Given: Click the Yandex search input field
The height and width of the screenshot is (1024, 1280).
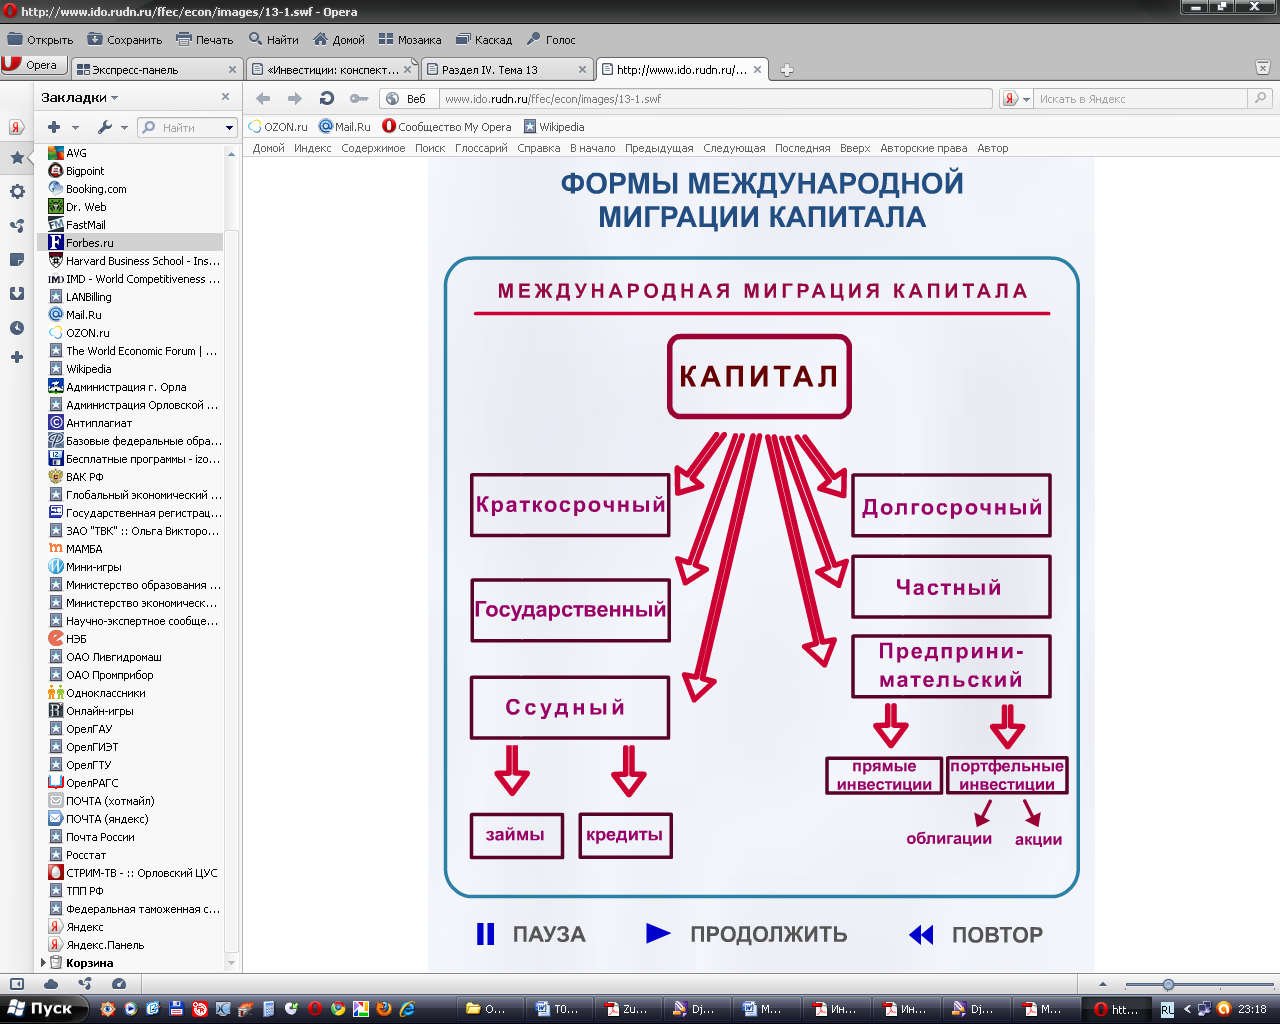Looking at the screenshot, I should click(x=1140, y=99).
